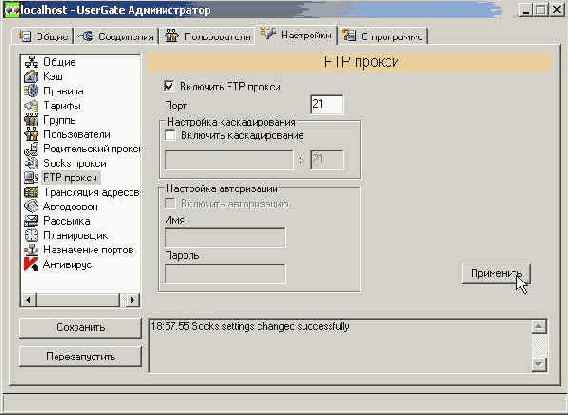Click the Пользователи icon in sidebar list
568x415 pixels.
click(x=31, y=134)
